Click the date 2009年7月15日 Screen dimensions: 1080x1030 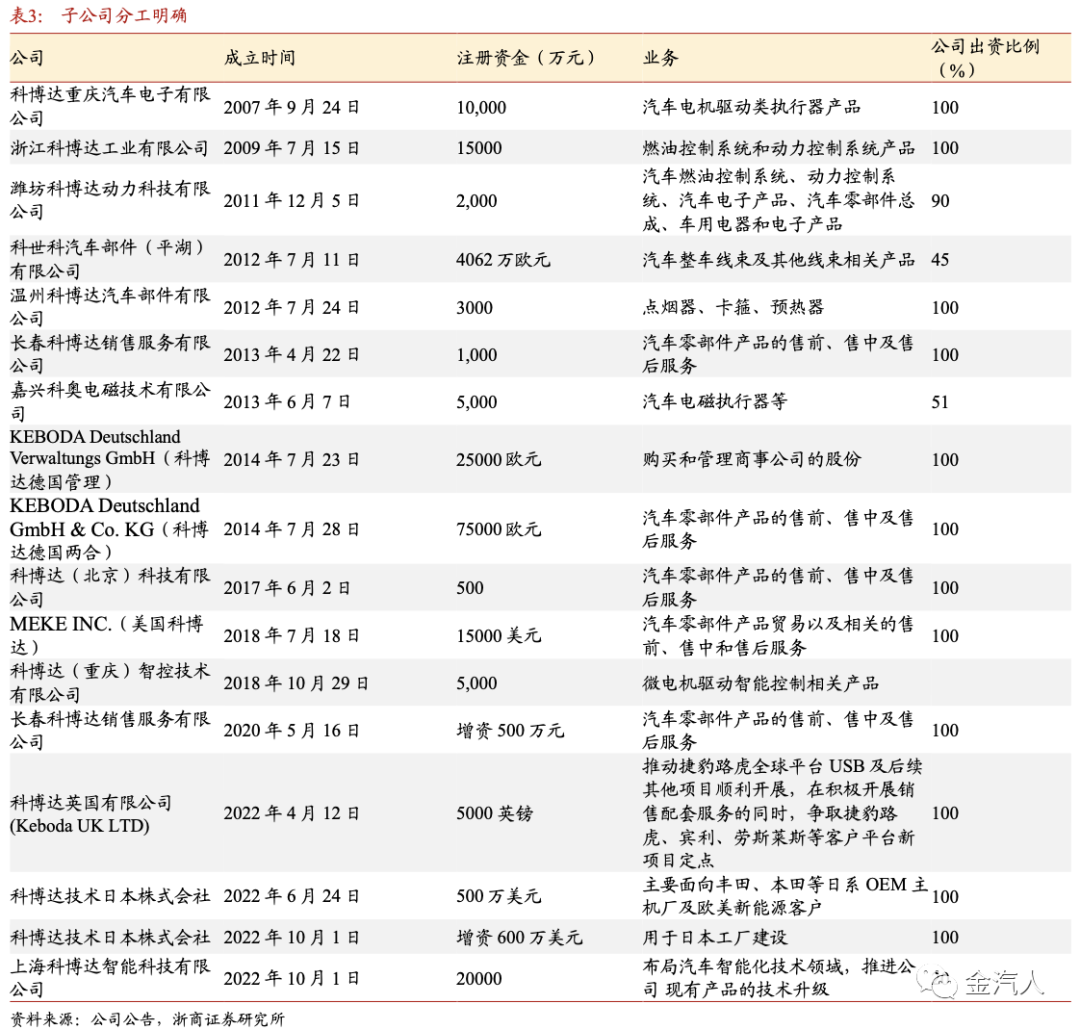point(291,148)
